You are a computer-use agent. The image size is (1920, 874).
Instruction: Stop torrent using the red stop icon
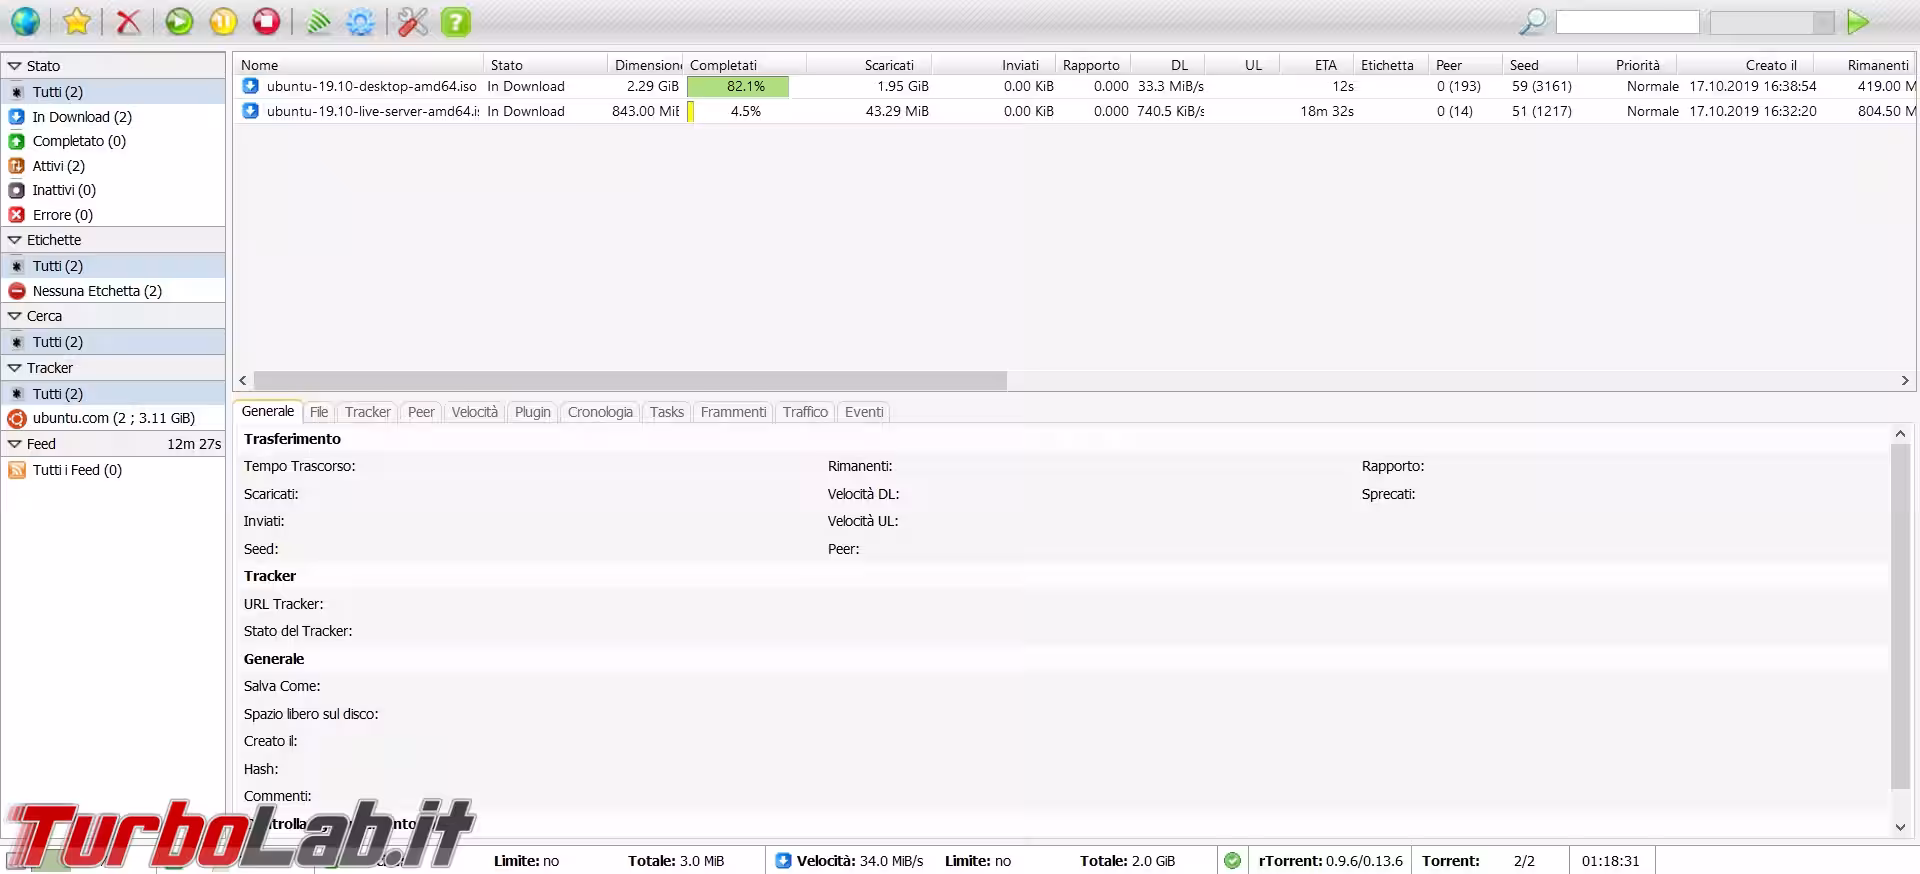click(266, 21)
